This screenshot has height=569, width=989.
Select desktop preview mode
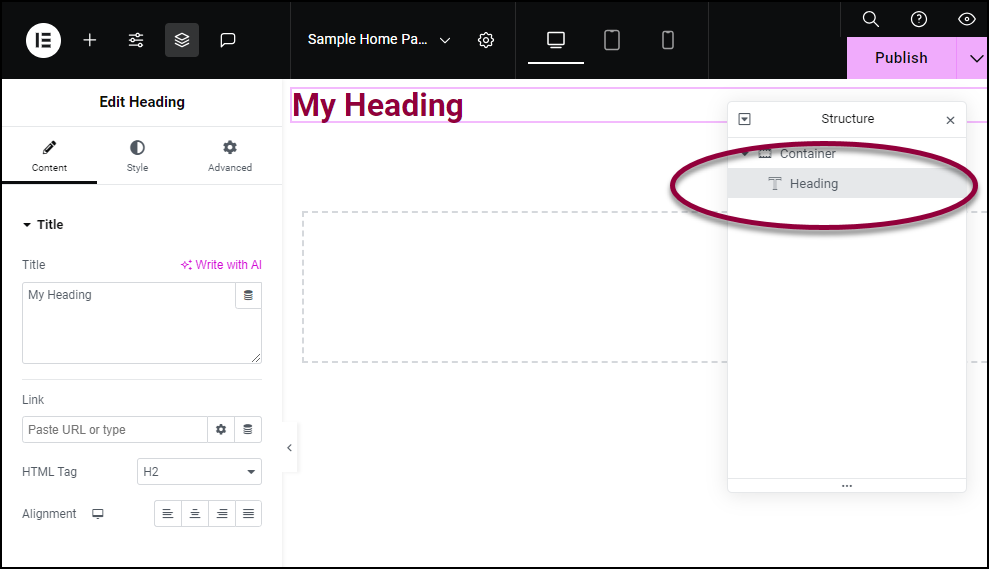(556, 40)
